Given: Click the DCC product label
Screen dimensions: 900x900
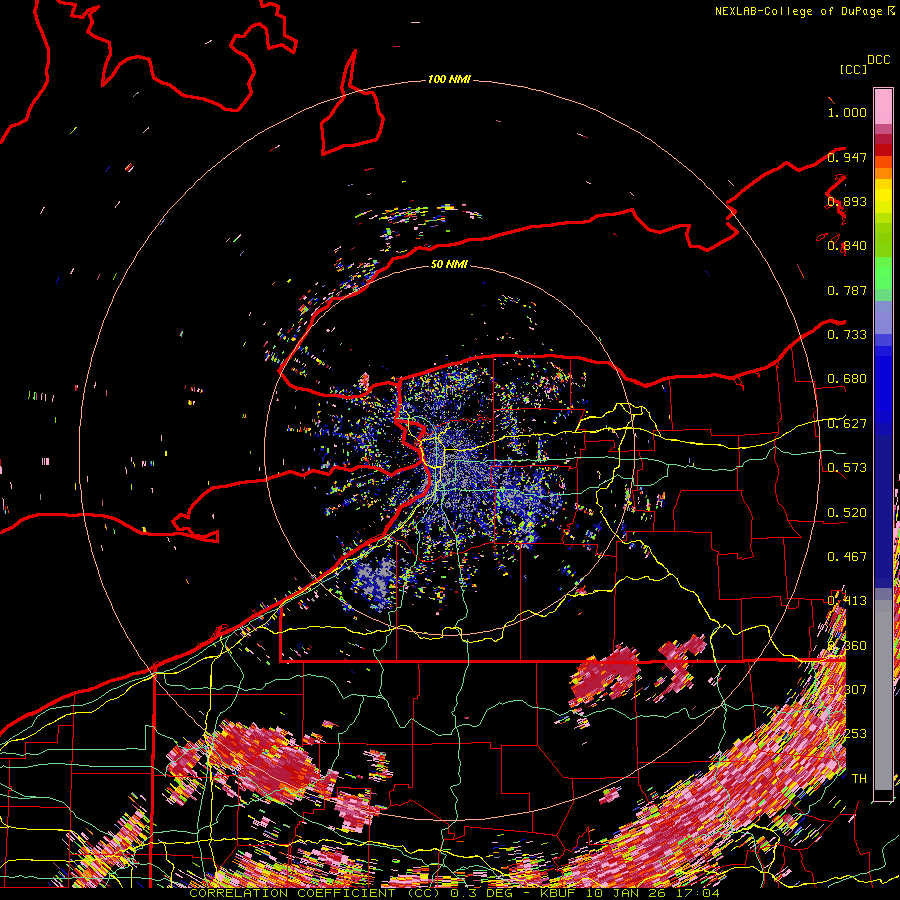Looking at the screenshot, I should (878, 60).
